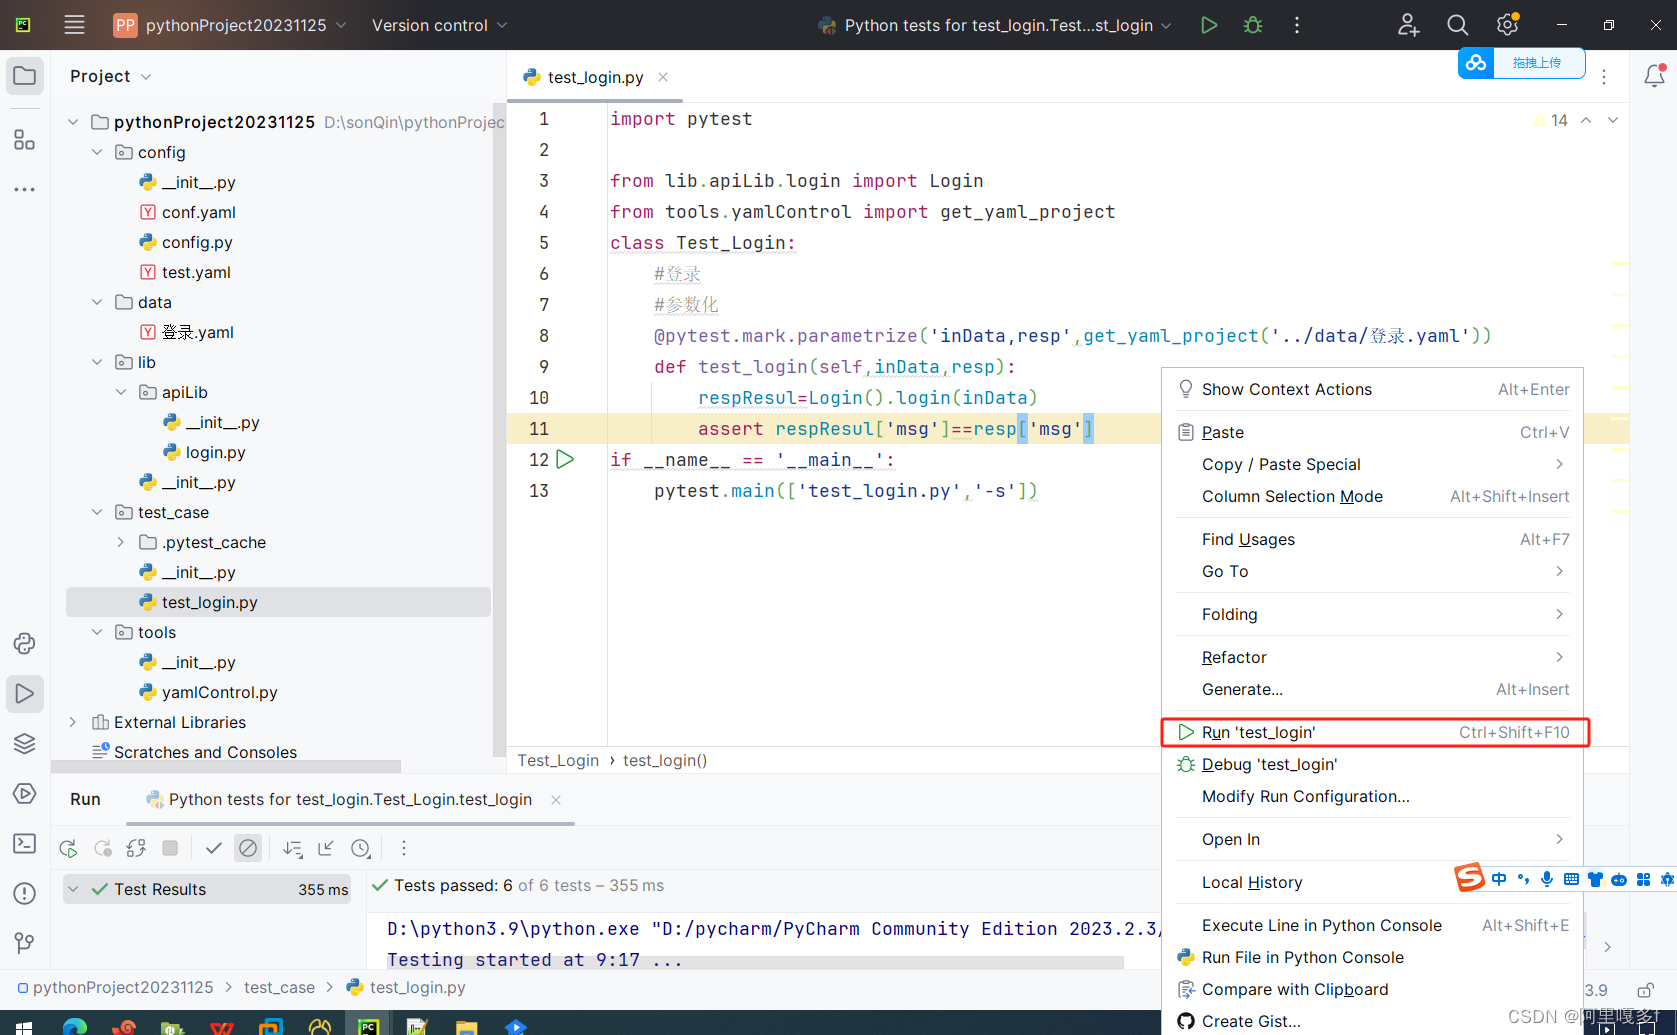The image size is (1677, 1035).
Task: Toggle auto-test rerun icon
Action: pyautogui.click(x=136, y=848)
